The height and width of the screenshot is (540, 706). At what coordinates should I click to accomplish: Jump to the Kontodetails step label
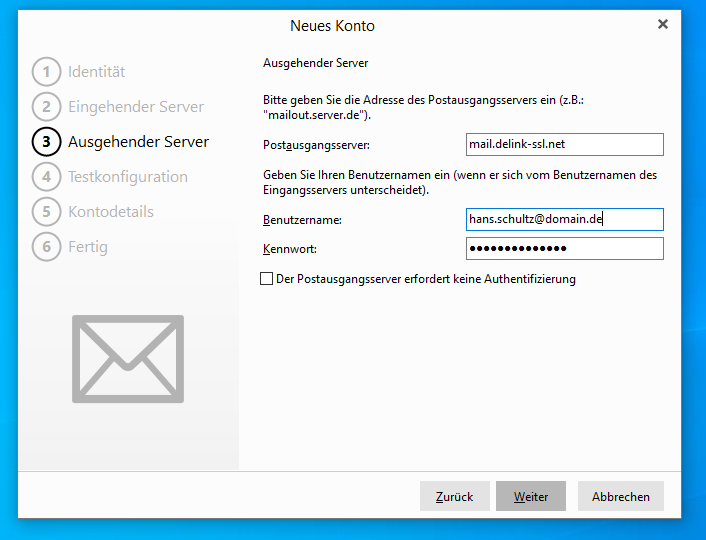click(111, 212)
